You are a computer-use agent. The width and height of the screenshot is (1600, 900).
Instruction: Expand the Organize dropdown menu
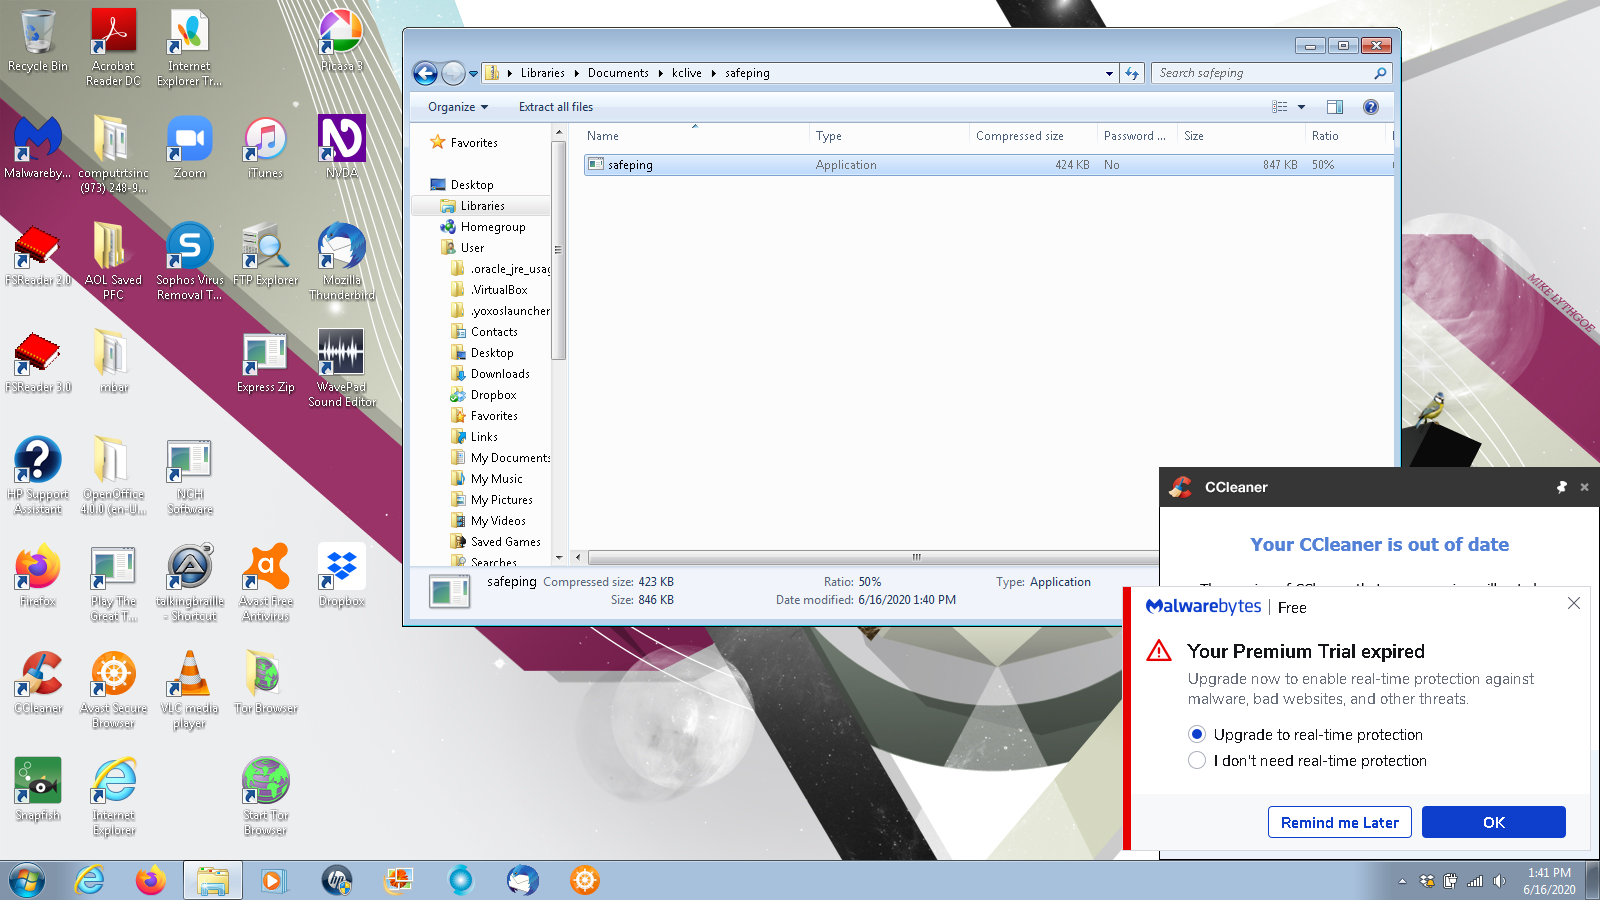(458, 107)
